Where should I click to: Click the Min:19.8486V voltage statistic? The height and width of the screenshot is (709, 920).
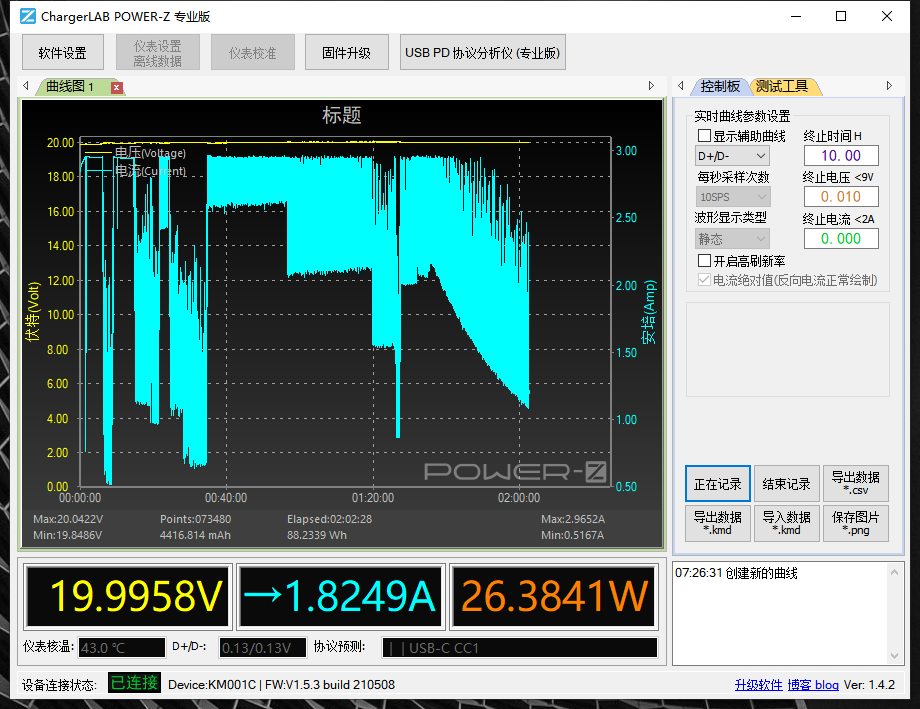tap(67, 535)
